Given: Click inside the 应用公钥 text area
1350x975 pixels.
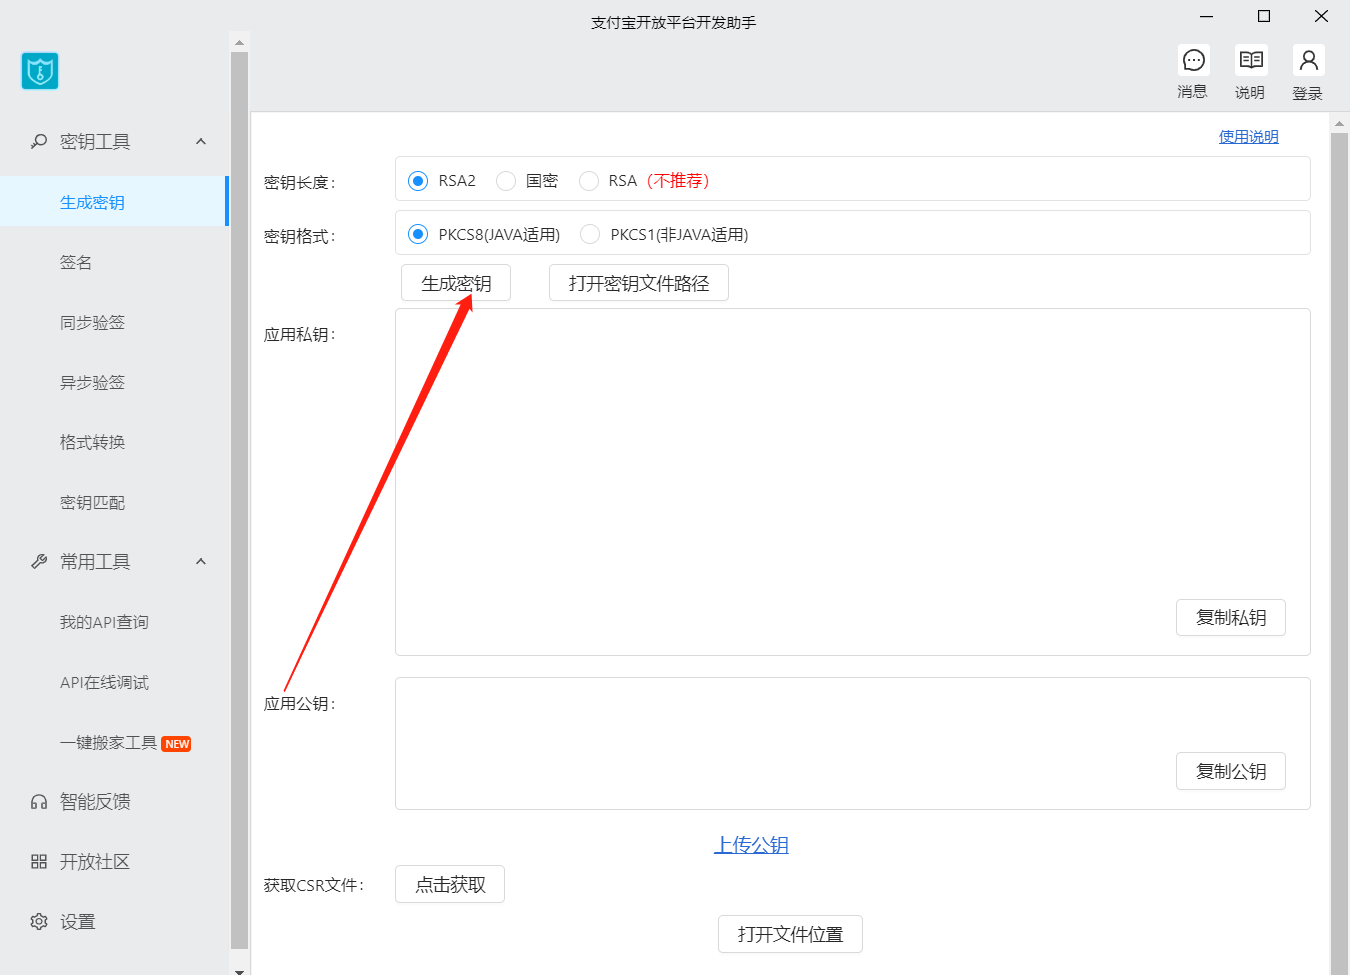Looking at the screenshot, I should (853, 743).
